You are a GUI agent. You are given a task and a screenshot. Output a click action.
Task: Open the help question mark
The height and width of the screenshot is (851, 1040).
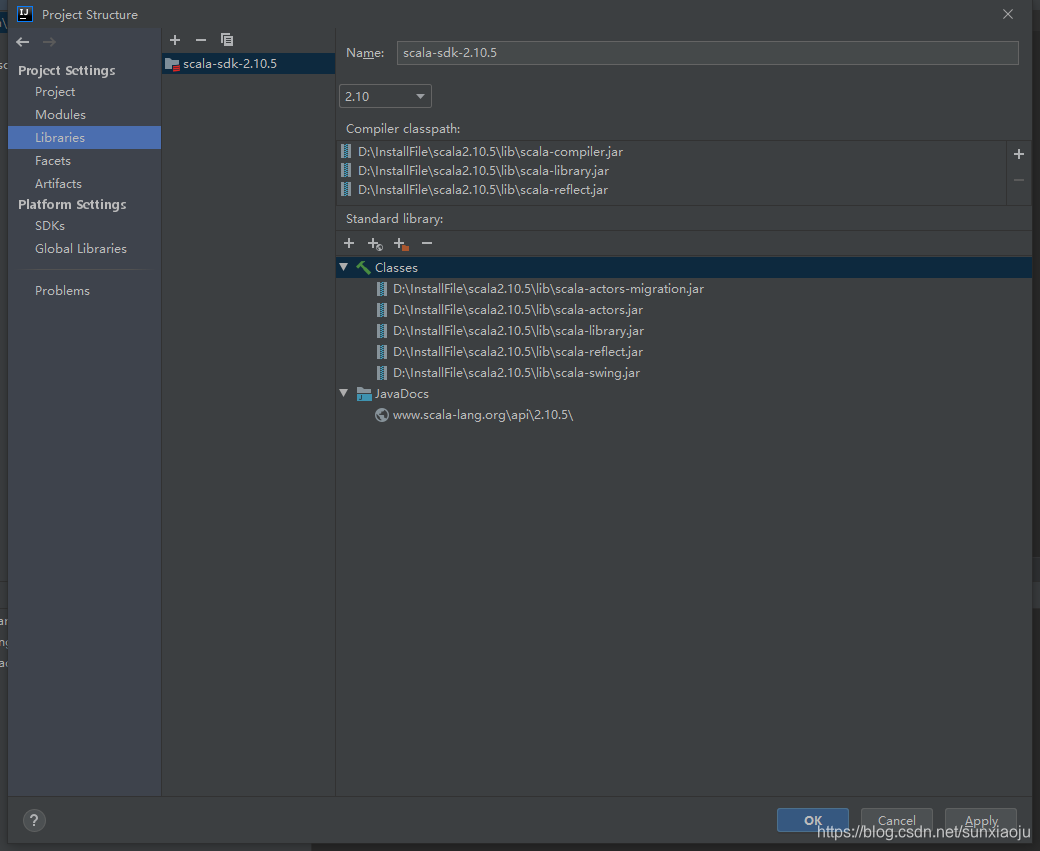tap(34, 820)
